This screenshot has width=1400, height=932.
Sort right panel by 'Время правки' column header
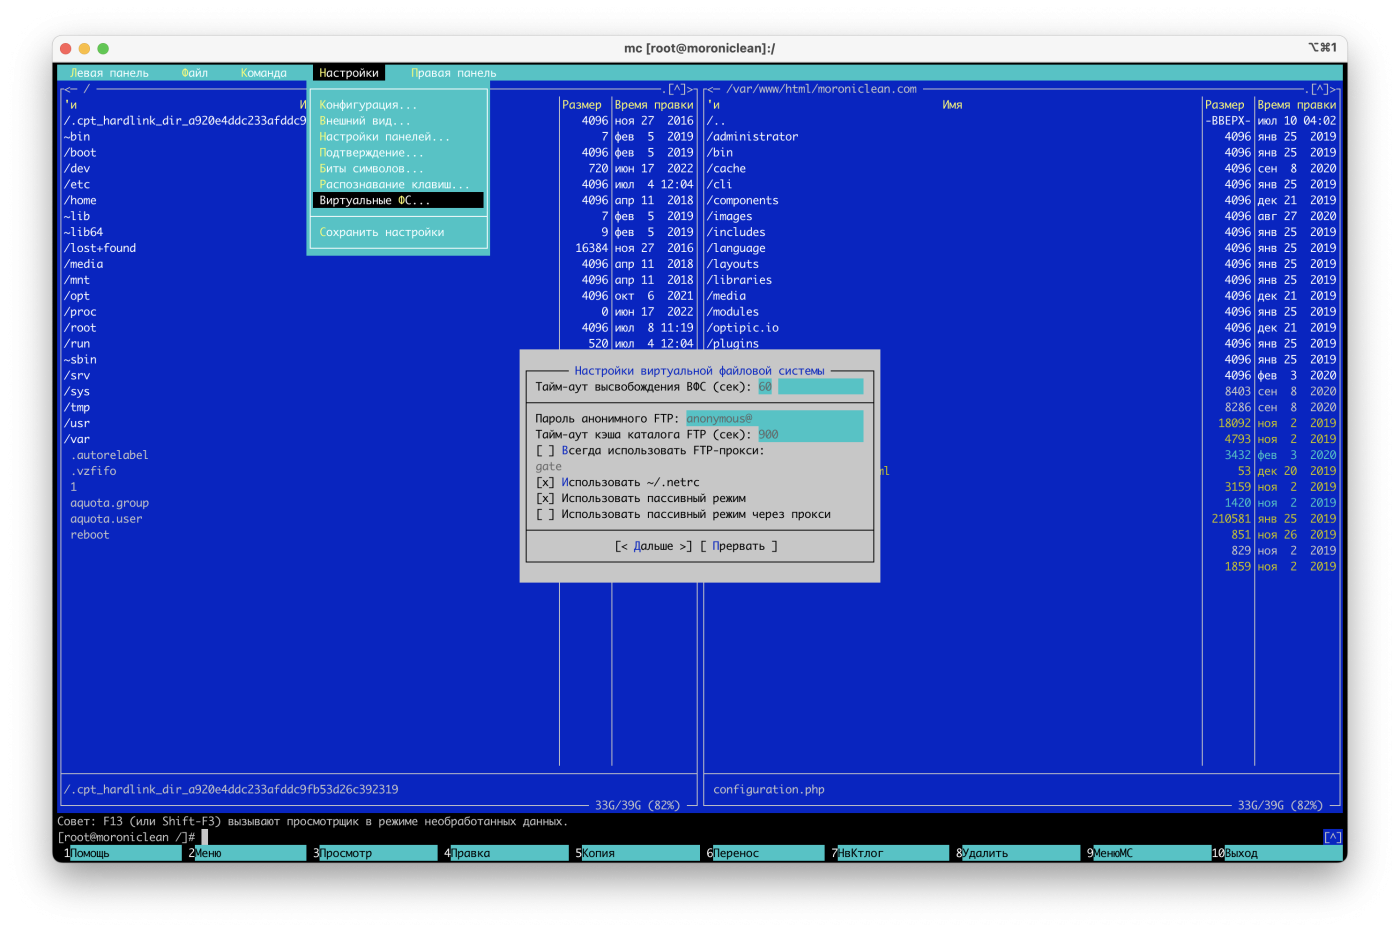coord(1296,105)
